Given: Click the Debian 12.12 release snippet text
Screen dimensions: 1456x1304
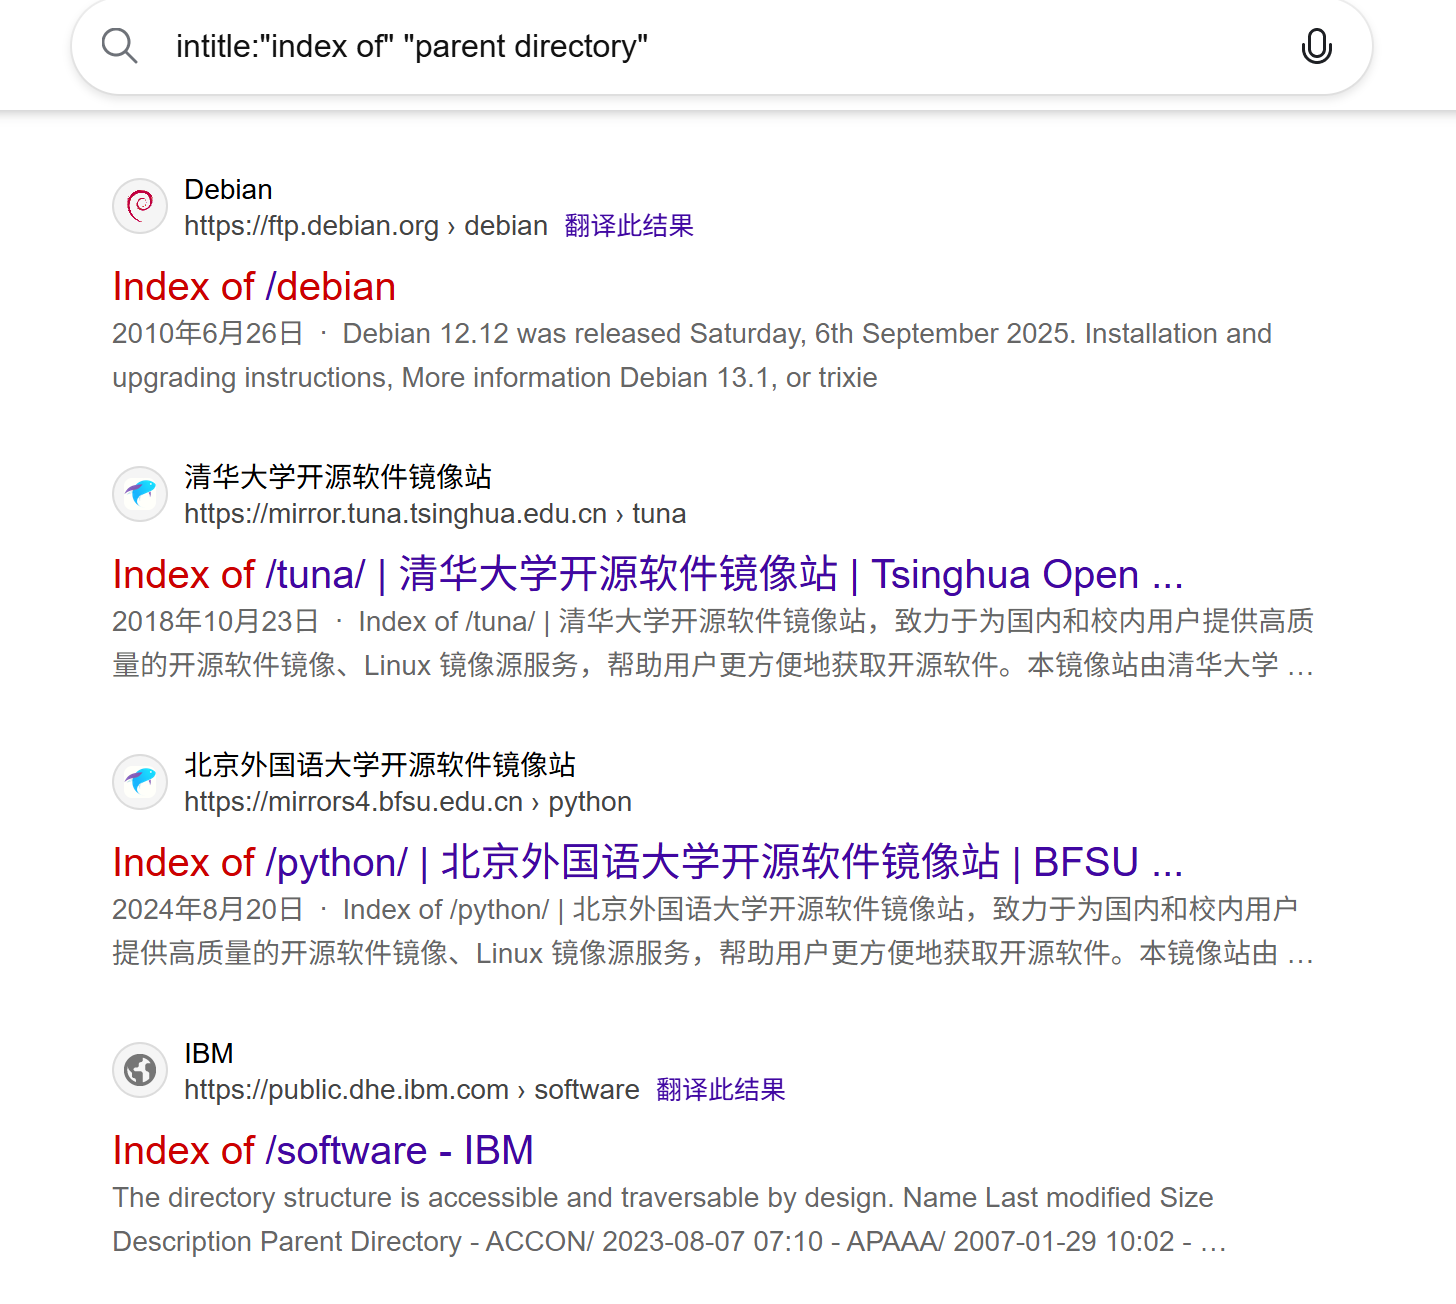Looking at the screenshot, I should tap(692, 356).
